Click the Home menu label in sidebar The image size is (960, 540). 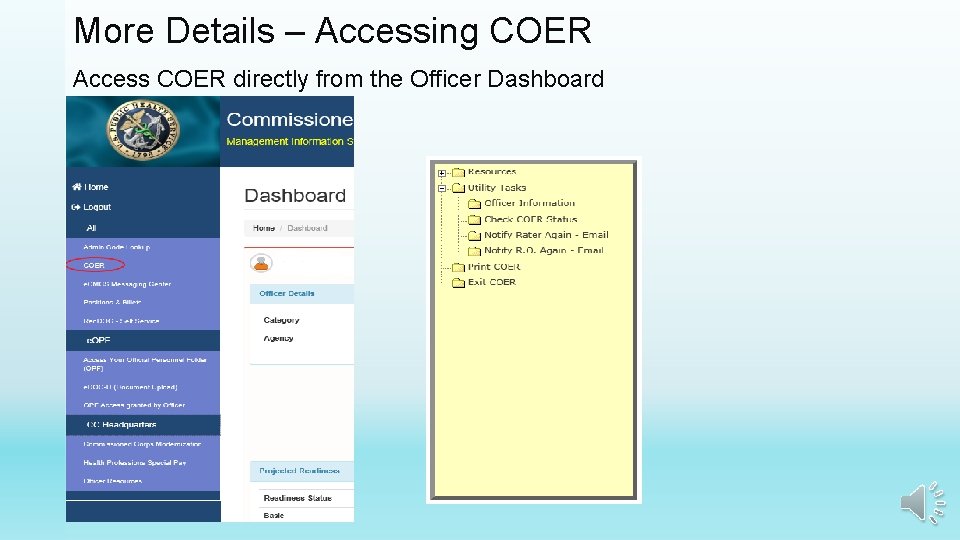96,187
